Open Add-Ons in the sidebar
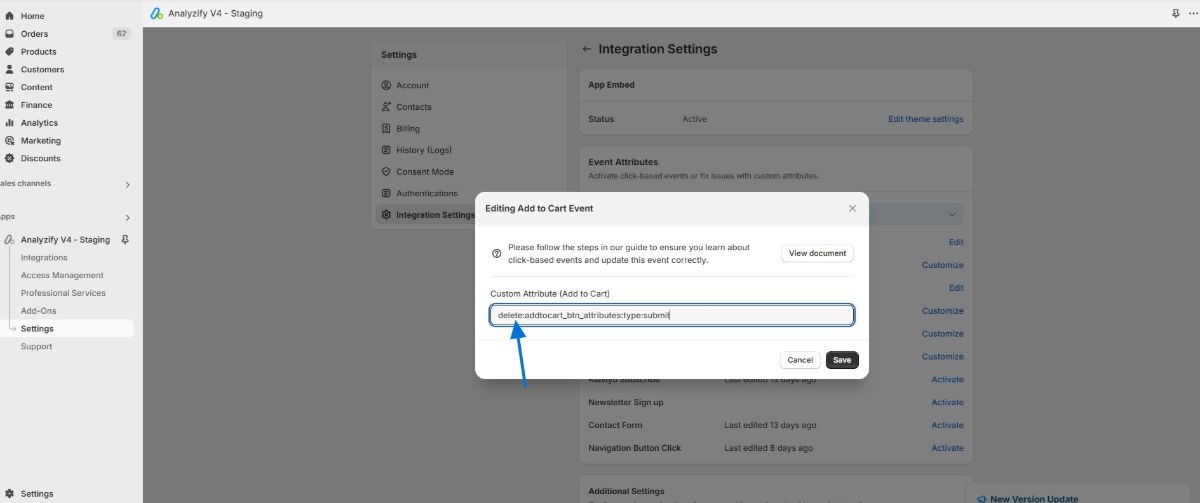Viewport: 1200px width, 503px height. pos(39,311)
